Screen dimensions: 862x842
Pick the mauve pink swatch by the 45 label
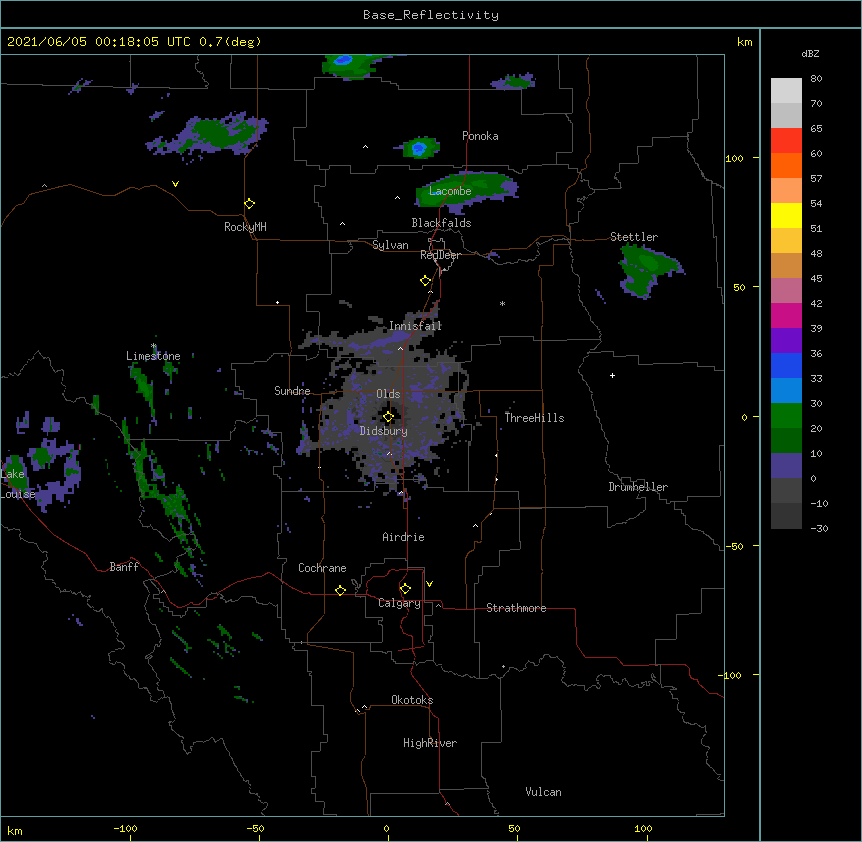[786, 291]
